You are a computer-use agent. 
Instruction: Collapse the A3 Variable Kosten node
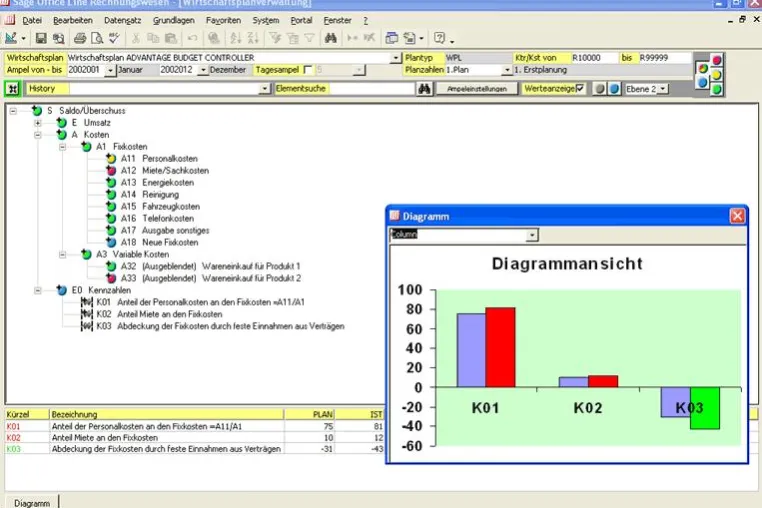[x=63, y=254]
